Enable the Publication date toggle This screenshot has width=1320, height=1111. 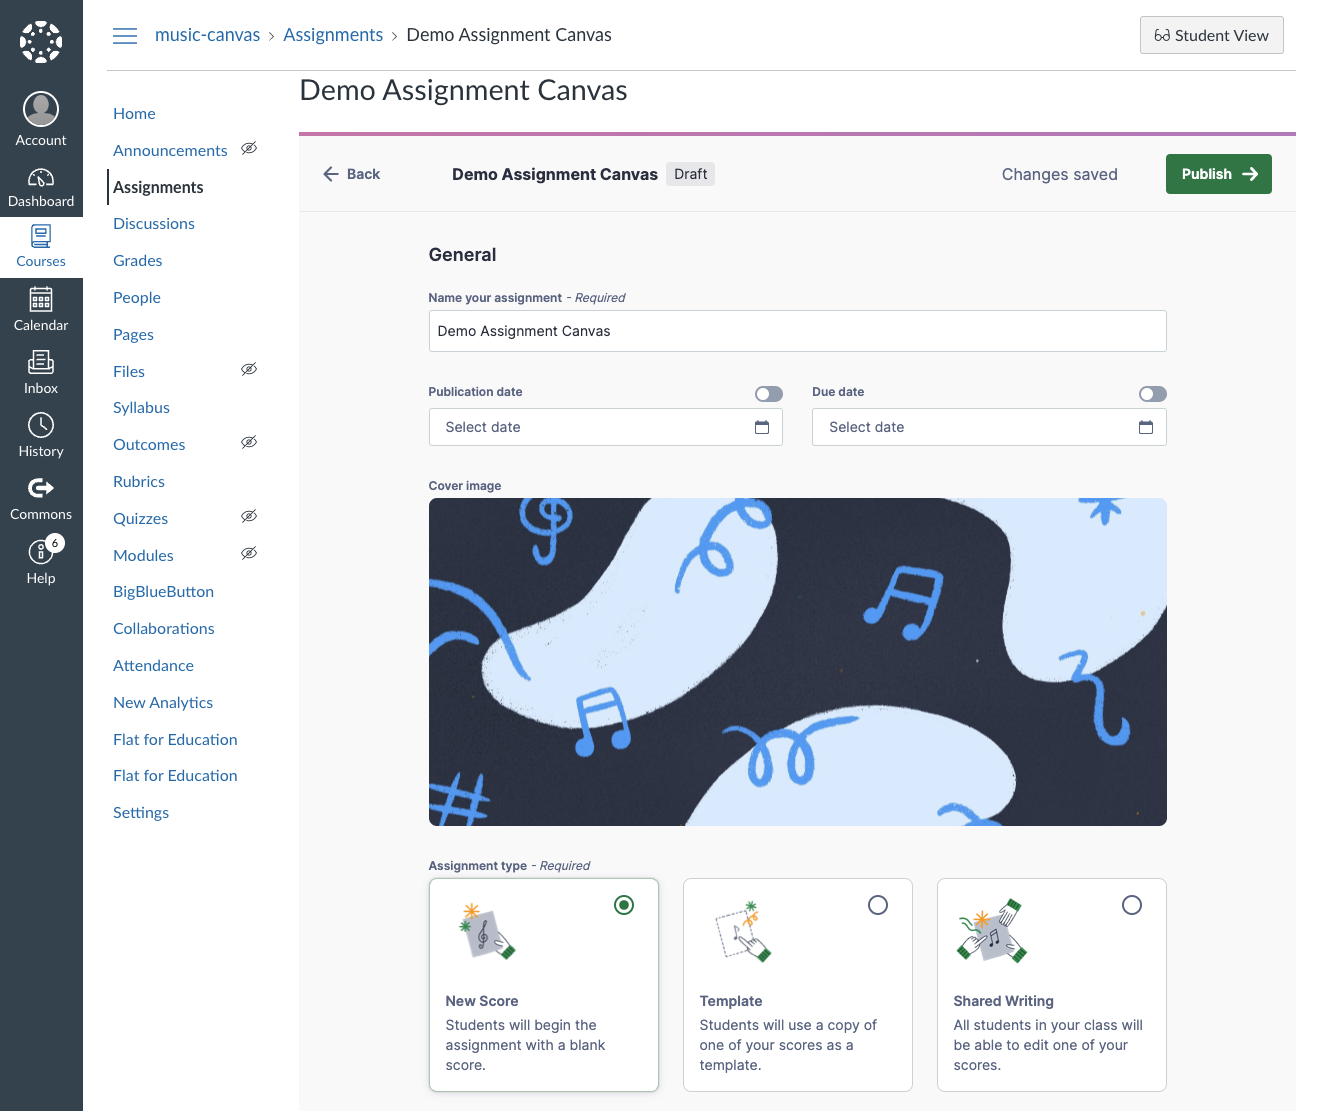(x=768, y=394)
